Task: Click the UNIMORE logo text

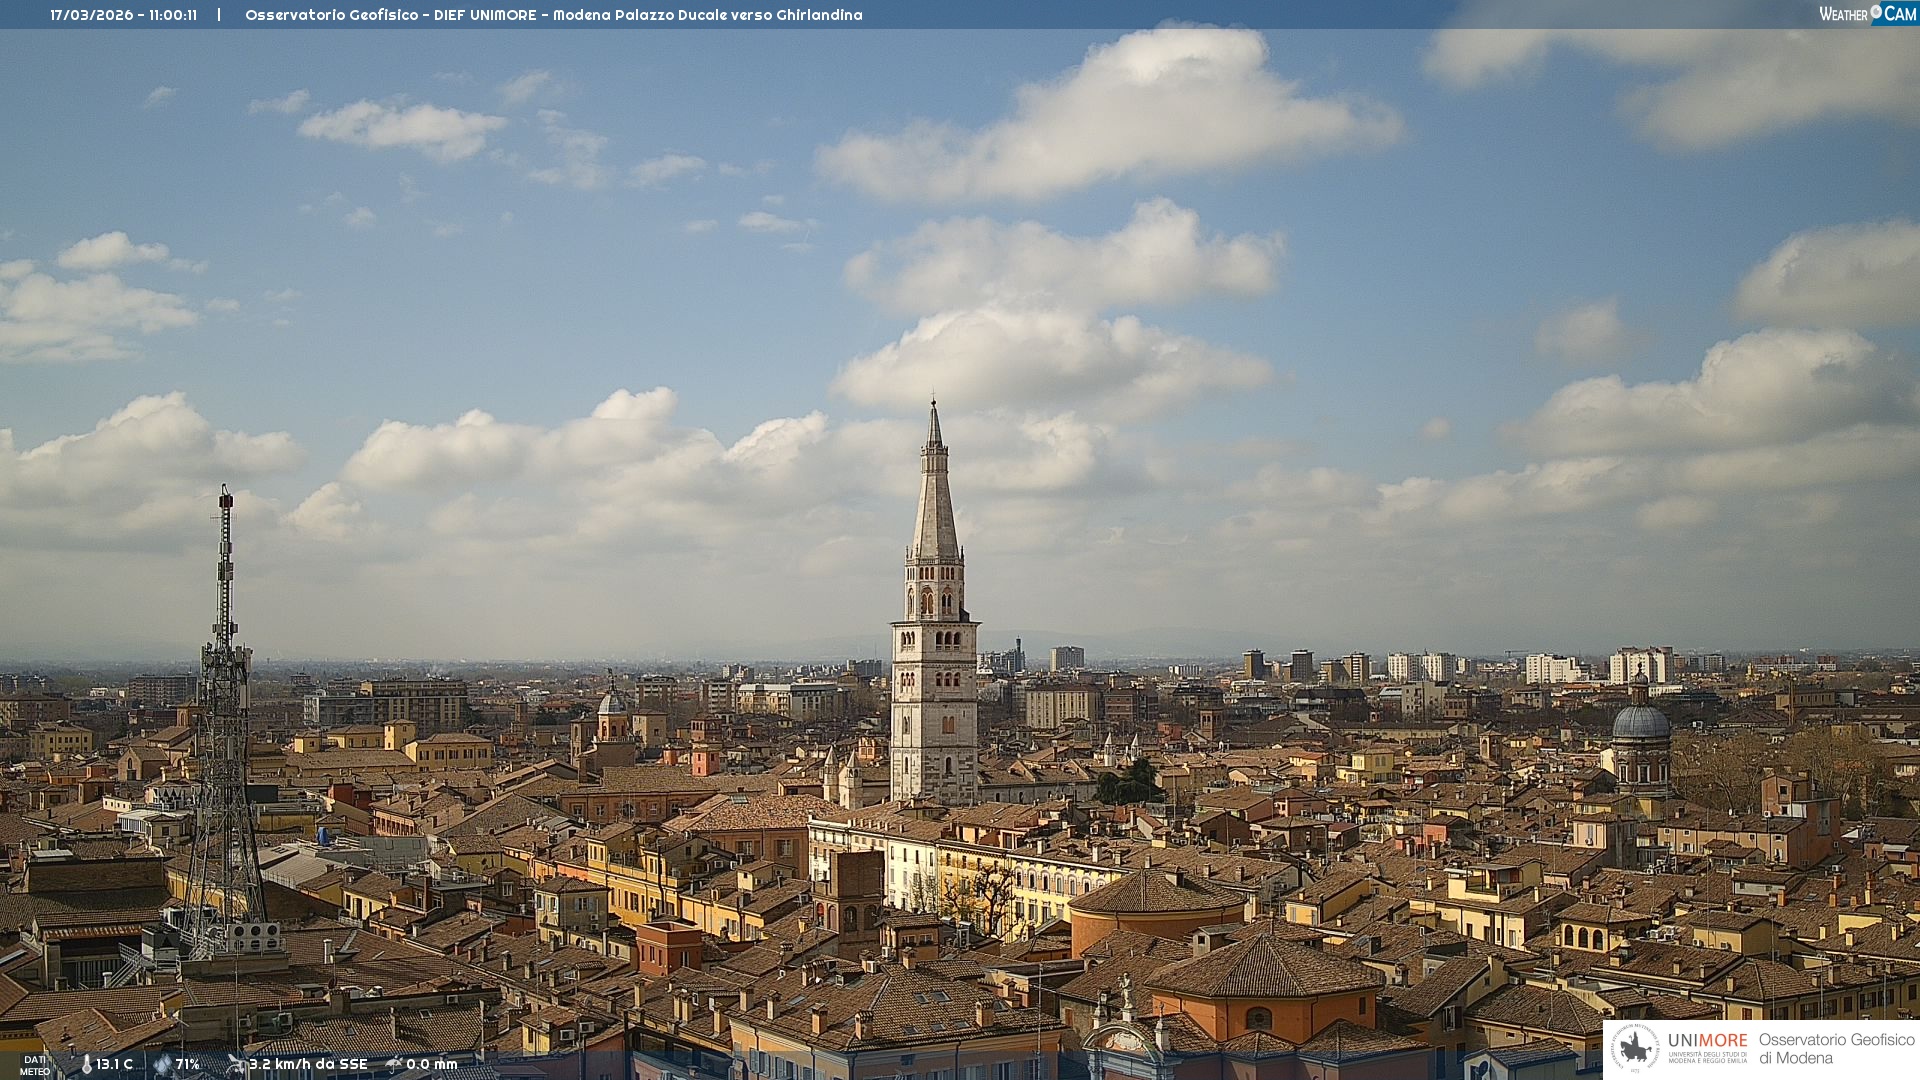Action: 1707,1041
